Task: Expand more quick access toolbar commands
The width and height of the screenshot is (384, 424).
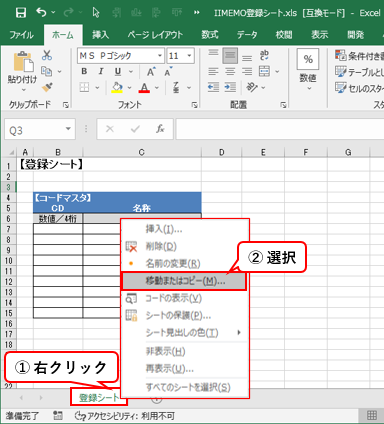Action: [x=197, y=13]
